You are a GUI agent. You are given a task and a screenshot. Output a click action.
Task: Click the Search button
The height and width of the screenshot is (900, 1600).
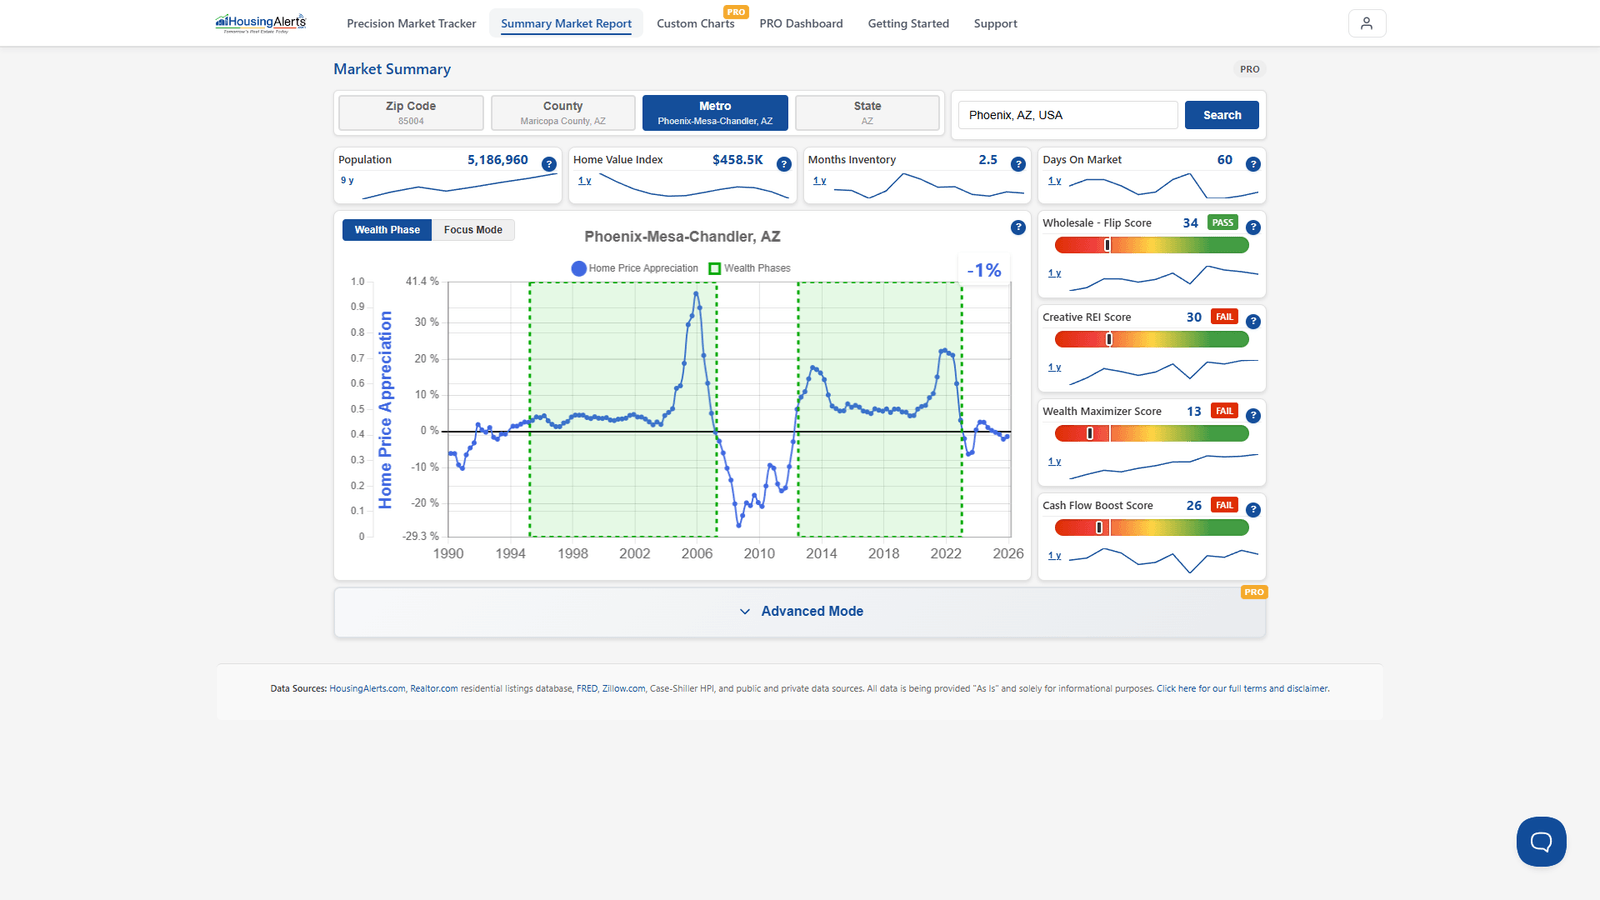[1222, 115]
